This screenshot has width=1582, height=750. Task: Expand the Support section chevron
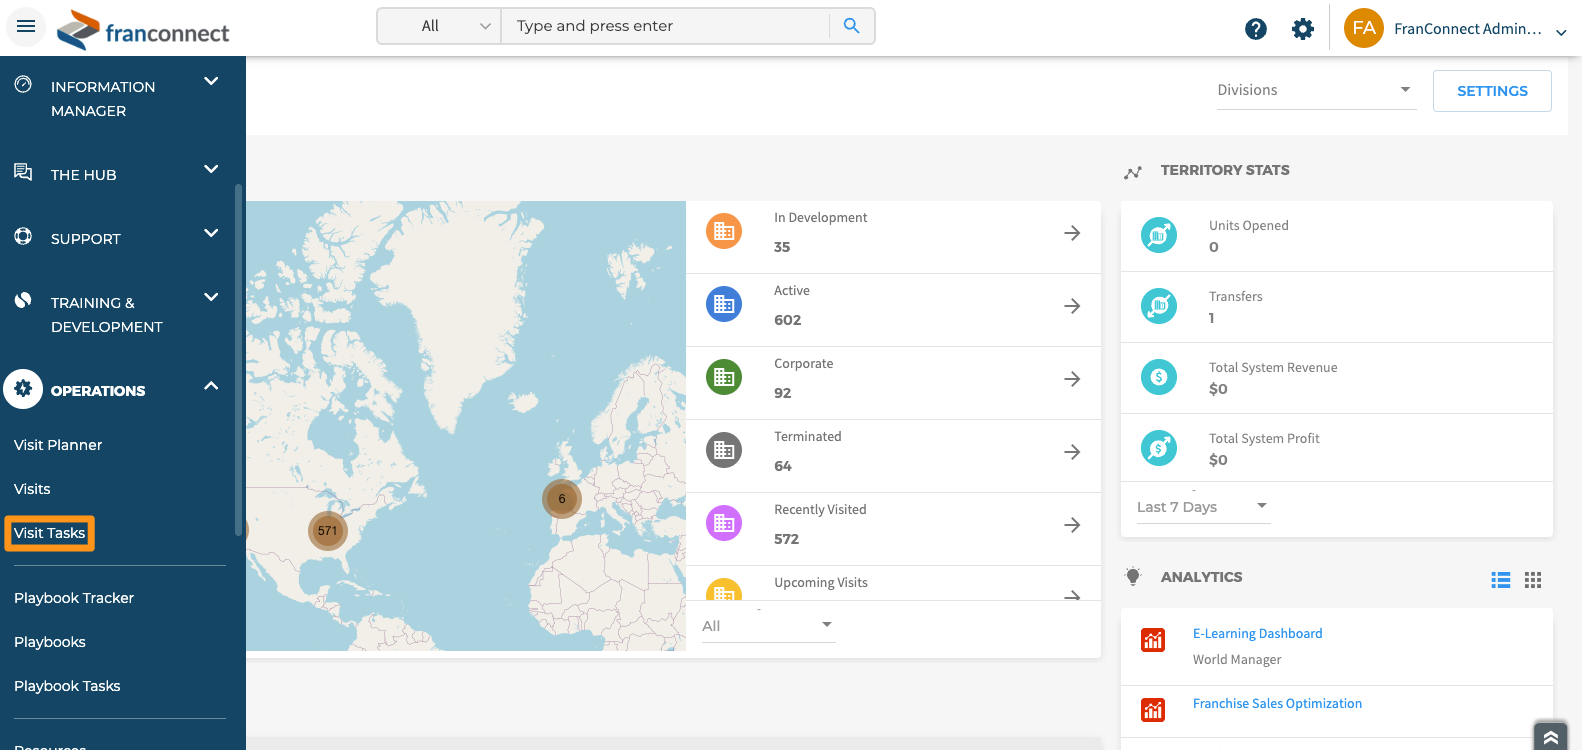(x=211, y=233)
